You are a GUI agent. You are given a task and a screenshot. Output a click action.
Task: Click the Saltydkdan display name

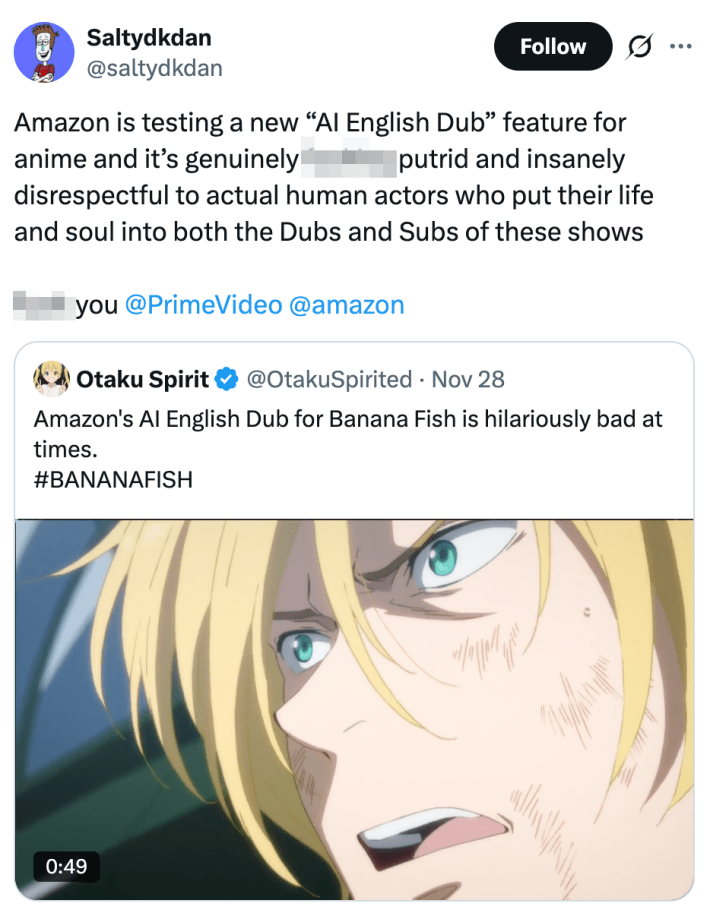pyautogui.click(x=151, y=38)
